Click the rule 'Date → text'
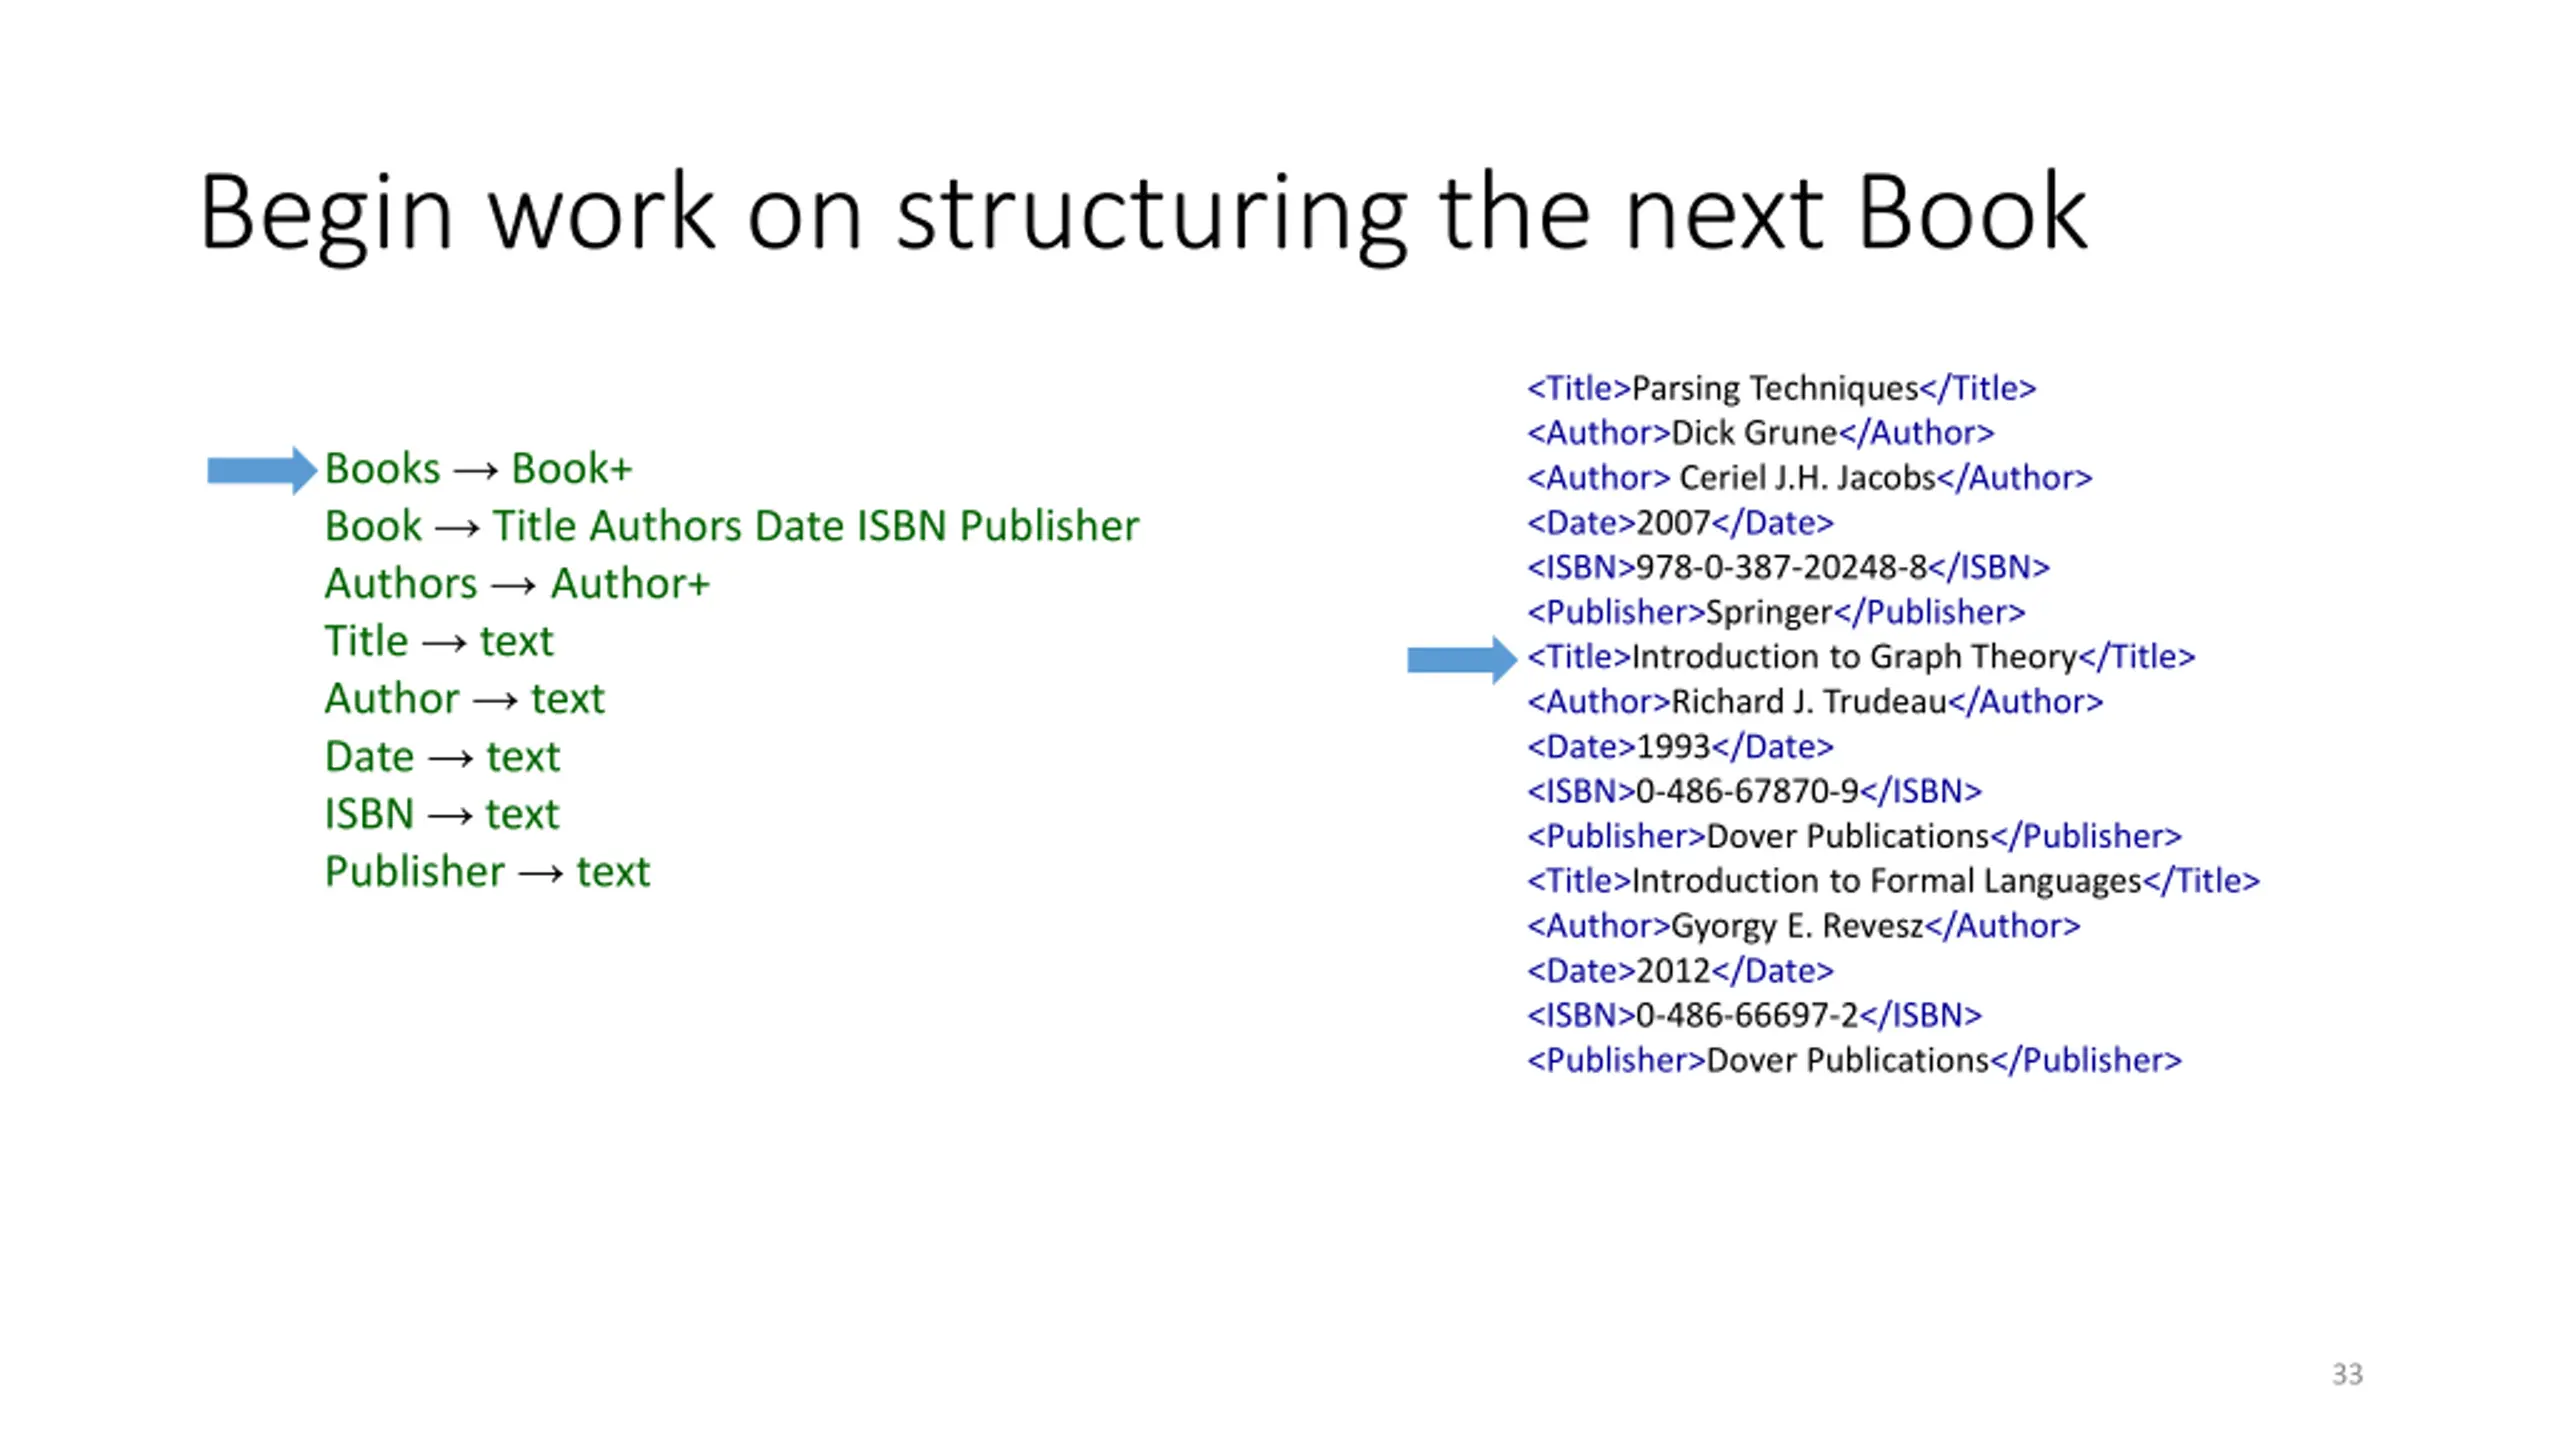This screenshot has height=1440, width=2560. coord(442,756)
